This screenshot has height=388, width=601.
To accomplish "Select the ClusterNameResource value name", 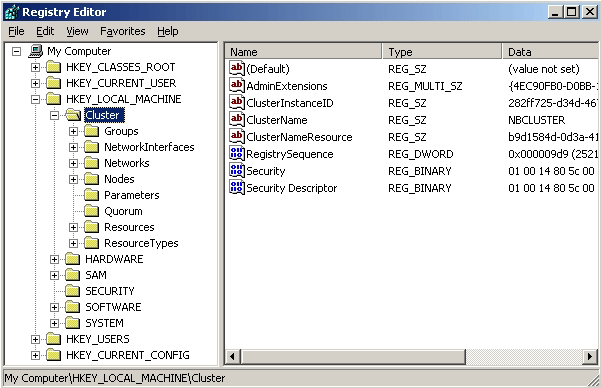I will [299, 137].
